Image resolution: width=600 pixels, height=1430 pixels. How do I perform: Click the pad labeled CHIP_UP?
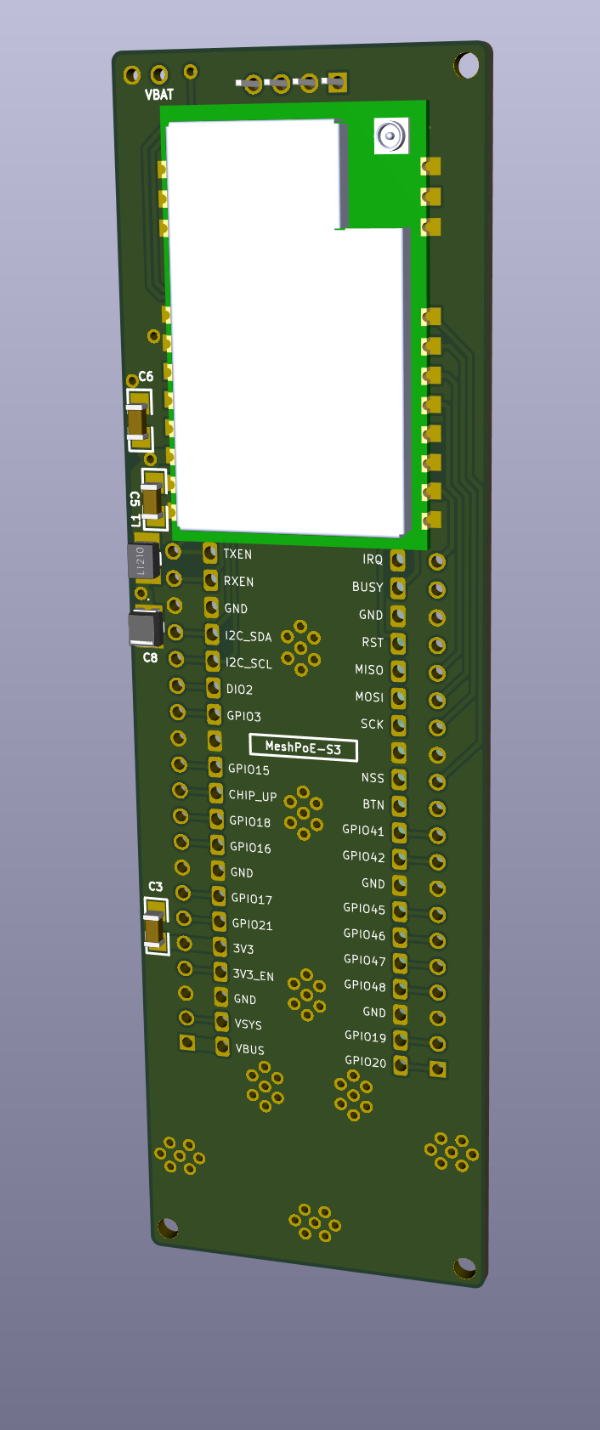[216, 793]
